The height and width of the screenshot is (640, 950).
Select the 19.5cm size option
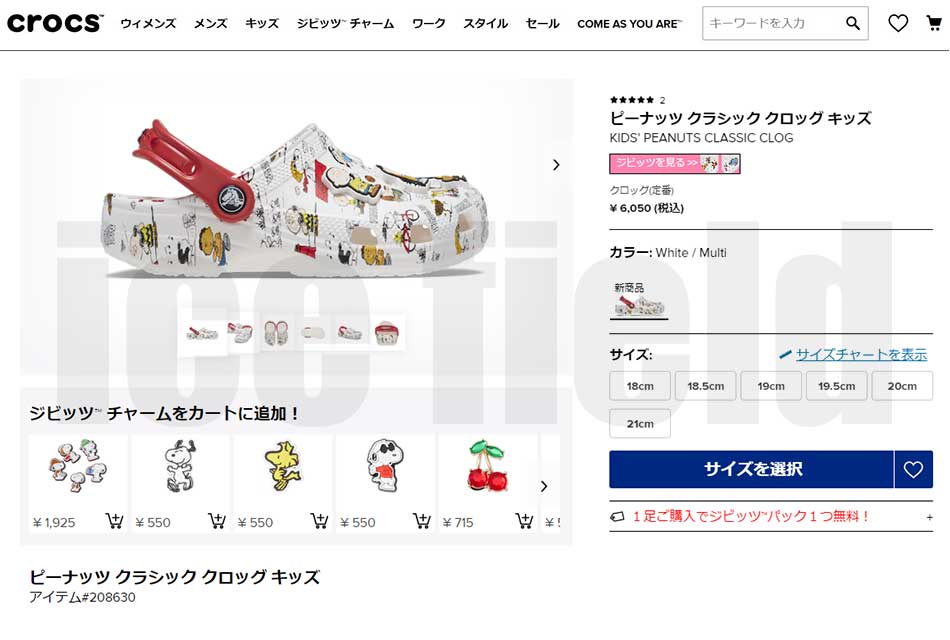tap(837, 385)
